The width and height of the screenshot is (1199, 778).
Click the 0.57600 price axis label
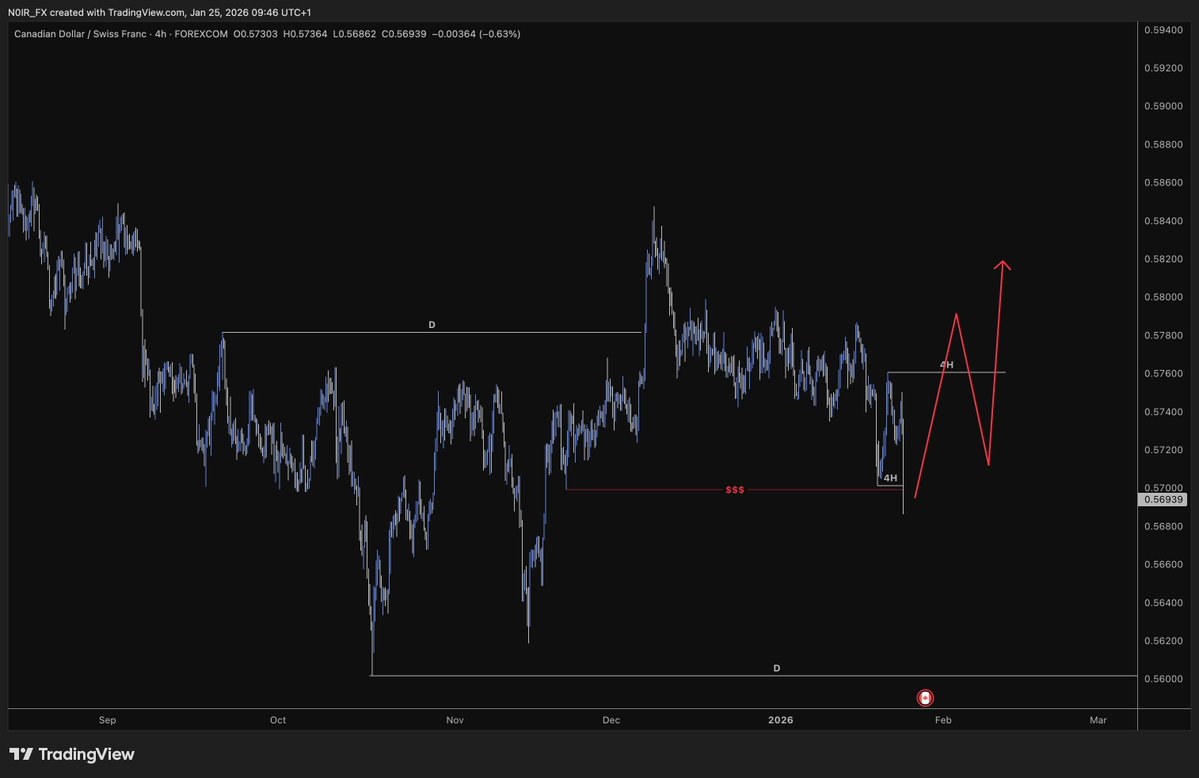coord(1163,374)
